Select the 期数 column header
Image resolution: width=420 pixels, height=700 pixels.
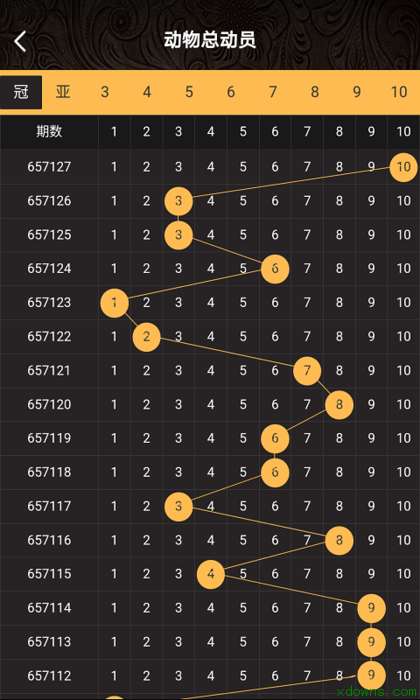(49, 132)
